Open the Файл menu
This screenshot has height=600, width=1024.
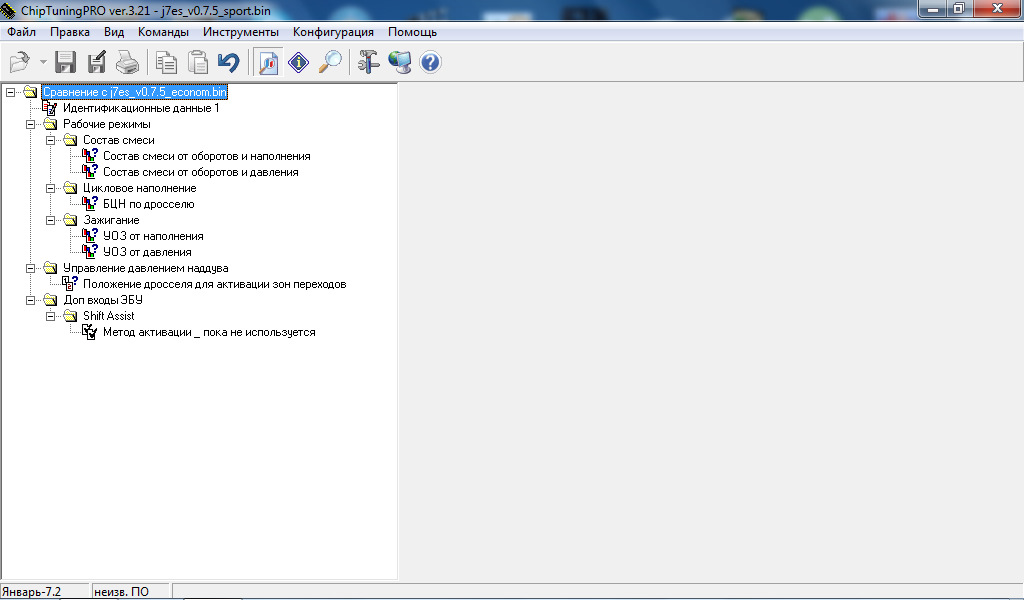tap(22, 32)
